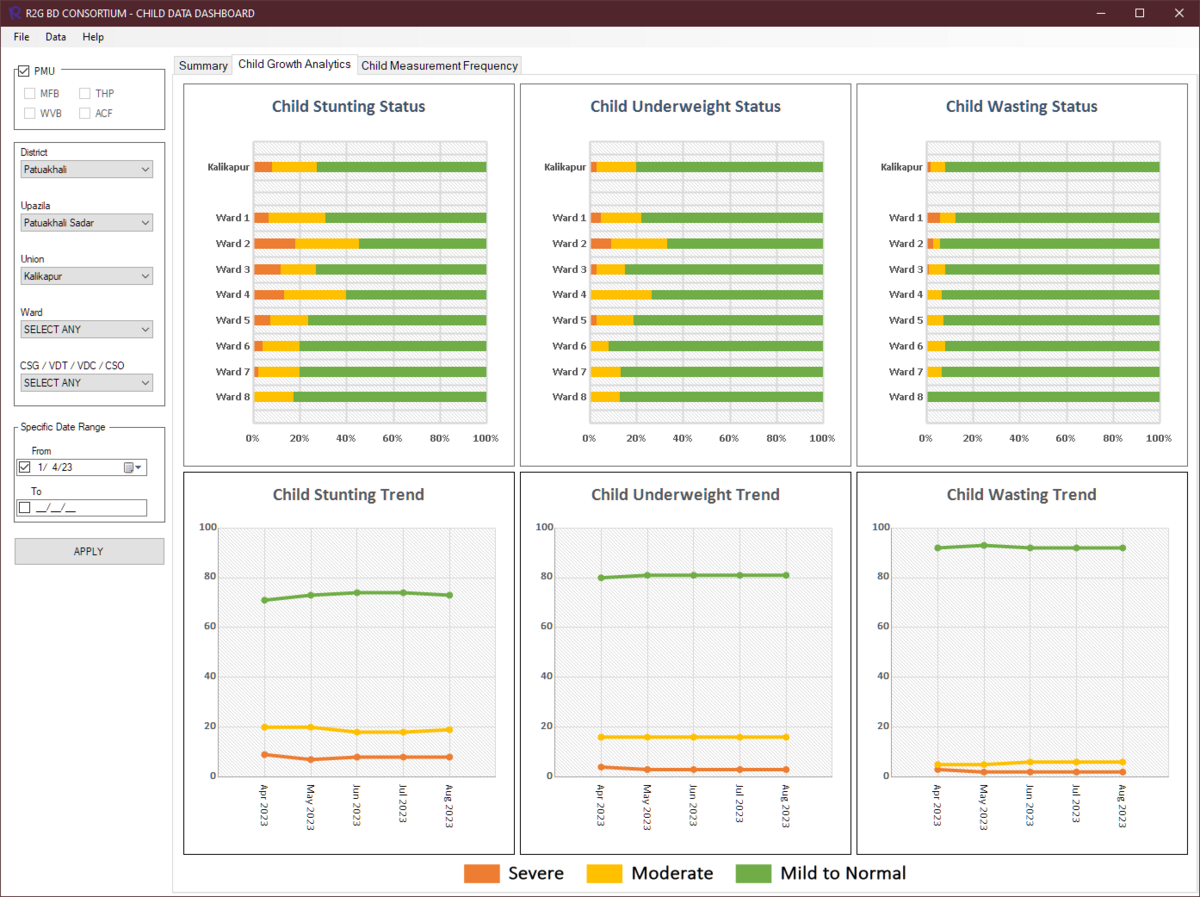This screenshot has width=1200, height=897.
Task: Open the Child Measurement Frequency tab
Action: [x=439, y=65]
